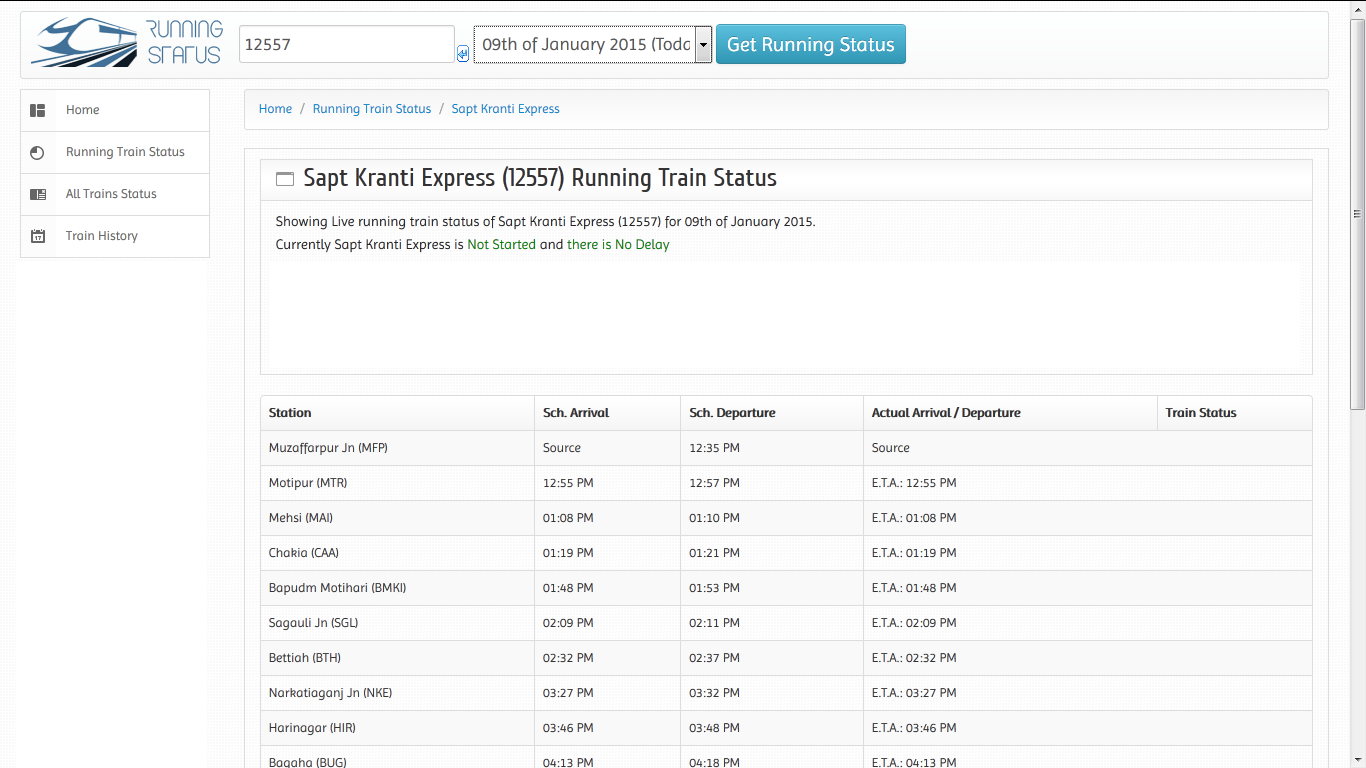Click the E.T.A.: 01:08 PM cell
The width and height of the screenshot is (1366, 768).
tap(1010, 518)
